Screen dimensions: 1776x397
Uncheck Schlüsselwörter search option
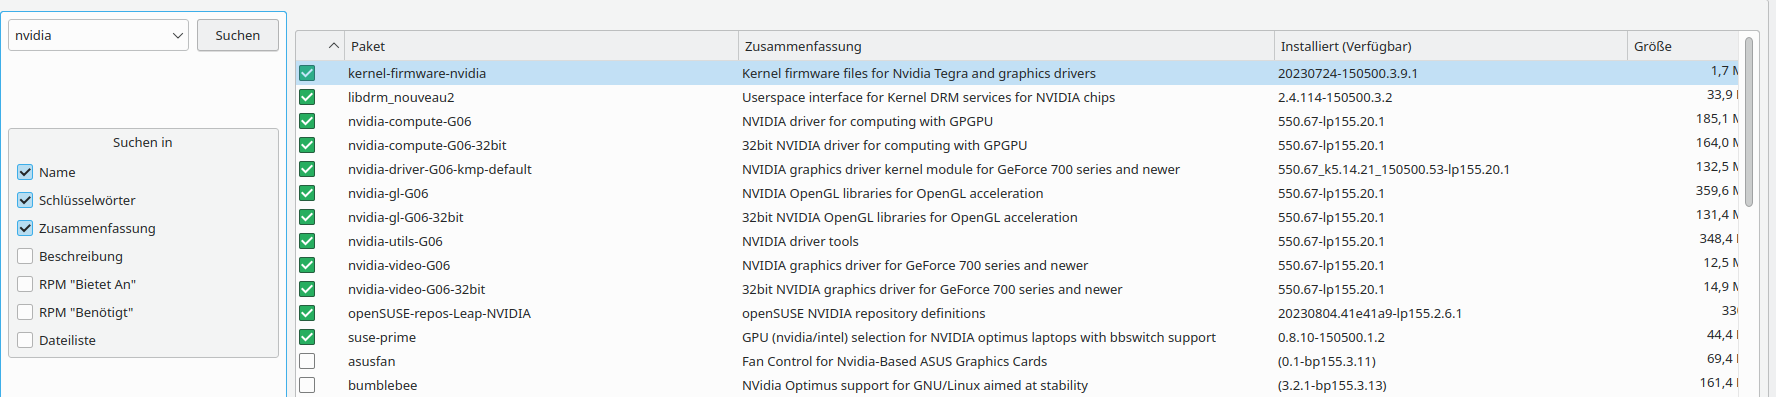25,200
